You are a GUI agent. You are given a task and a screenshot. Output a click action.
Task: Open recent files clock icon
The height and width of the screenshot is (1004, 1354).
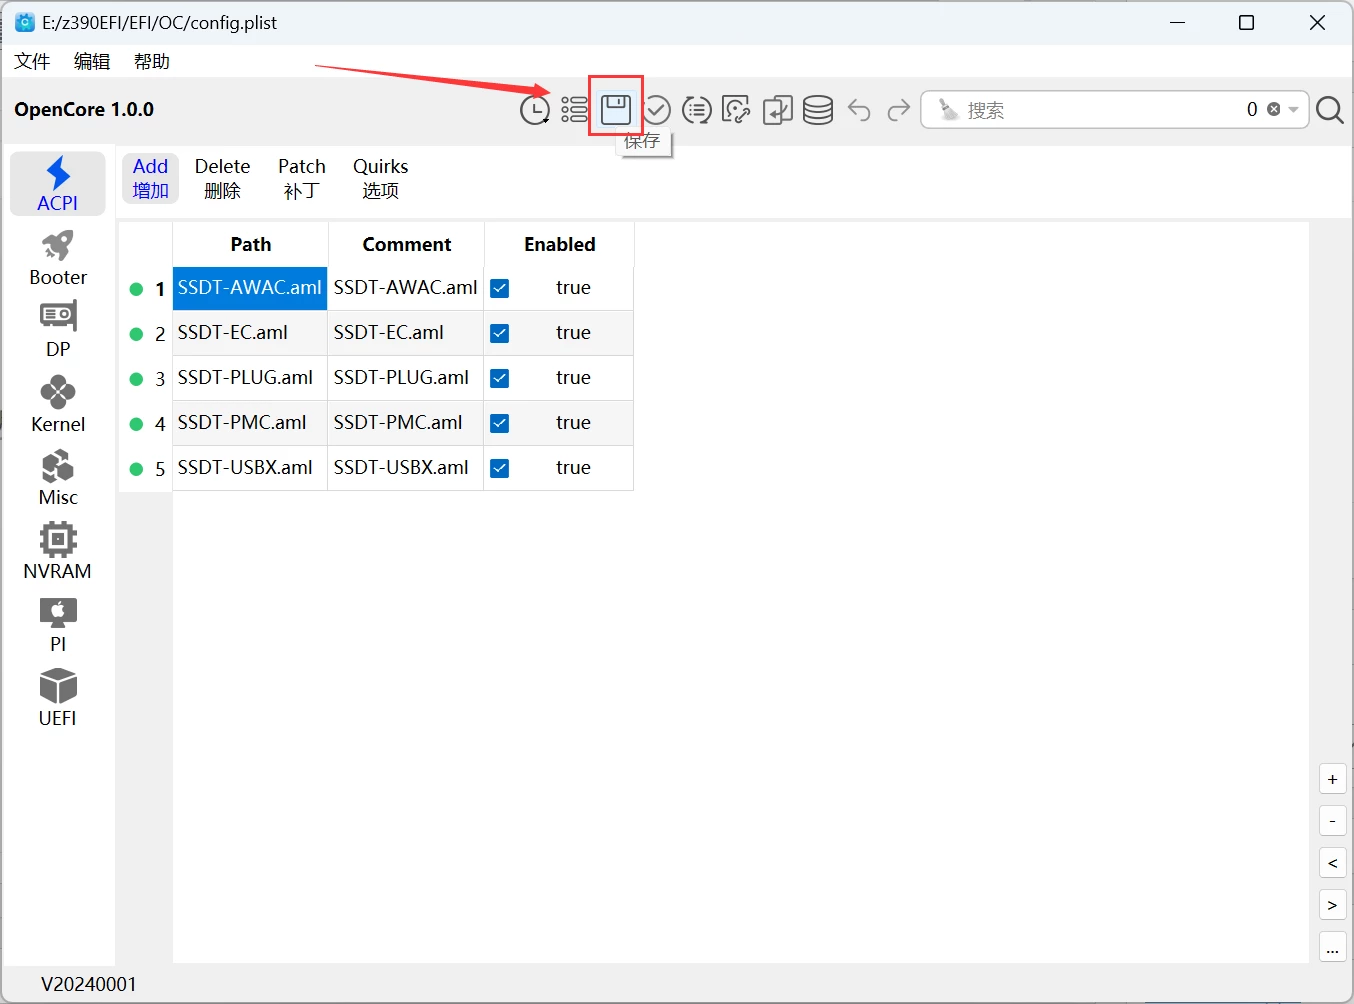click(534, 110)
